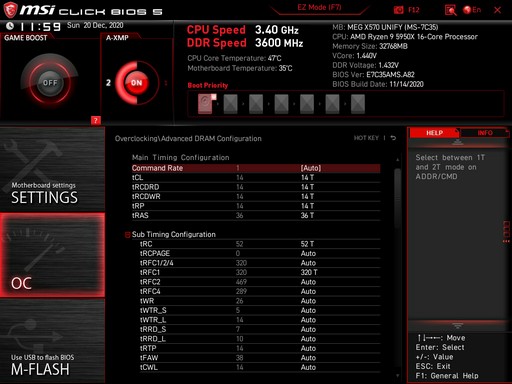Click the side panel handle on right edge
512x384 pixels.
(506, 231)
